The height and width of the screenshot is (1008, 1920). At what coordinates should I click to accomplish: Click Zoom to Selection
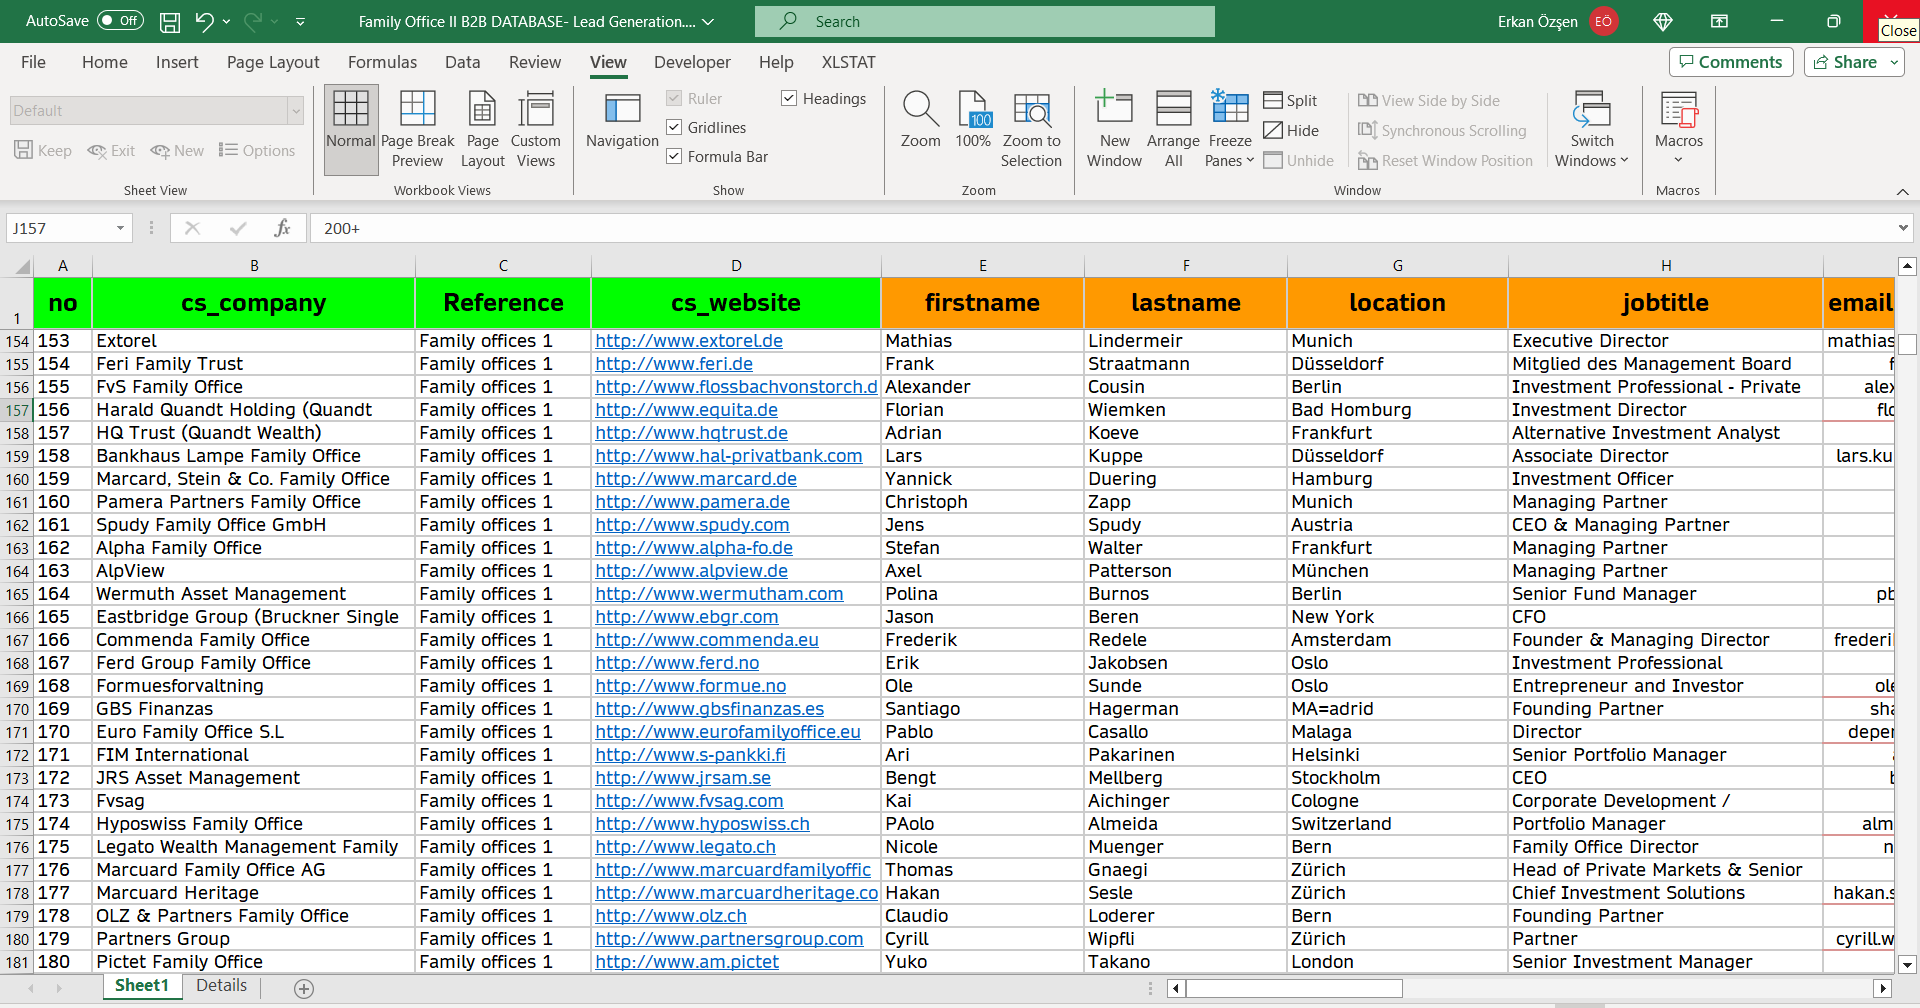pos(1031,130)
